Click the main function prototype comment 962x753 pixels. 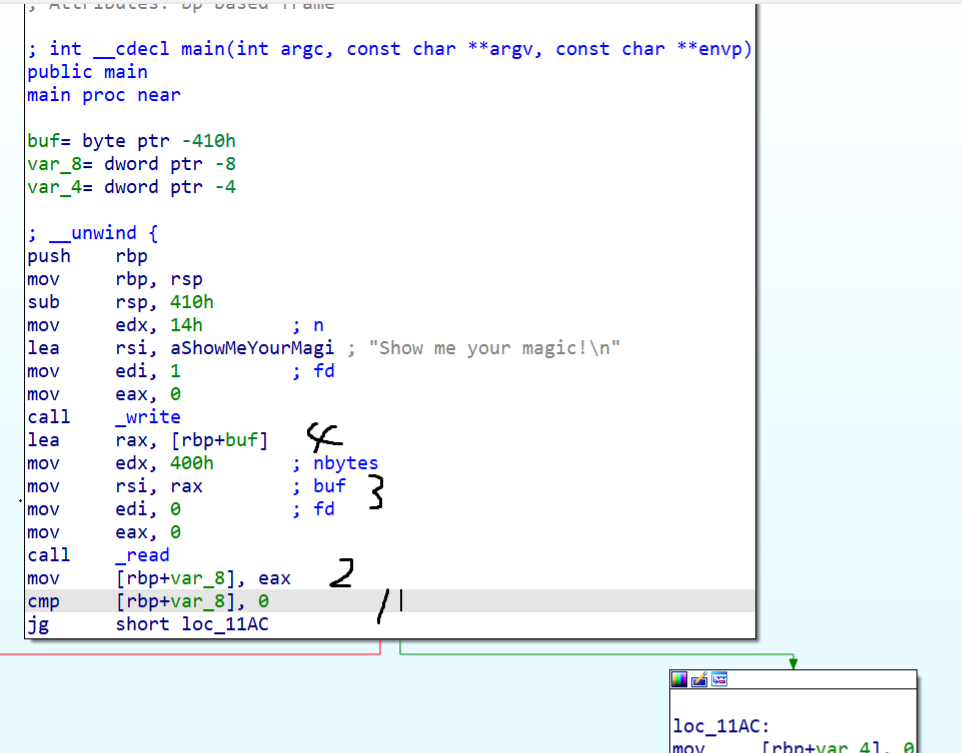tap(390, 49)
